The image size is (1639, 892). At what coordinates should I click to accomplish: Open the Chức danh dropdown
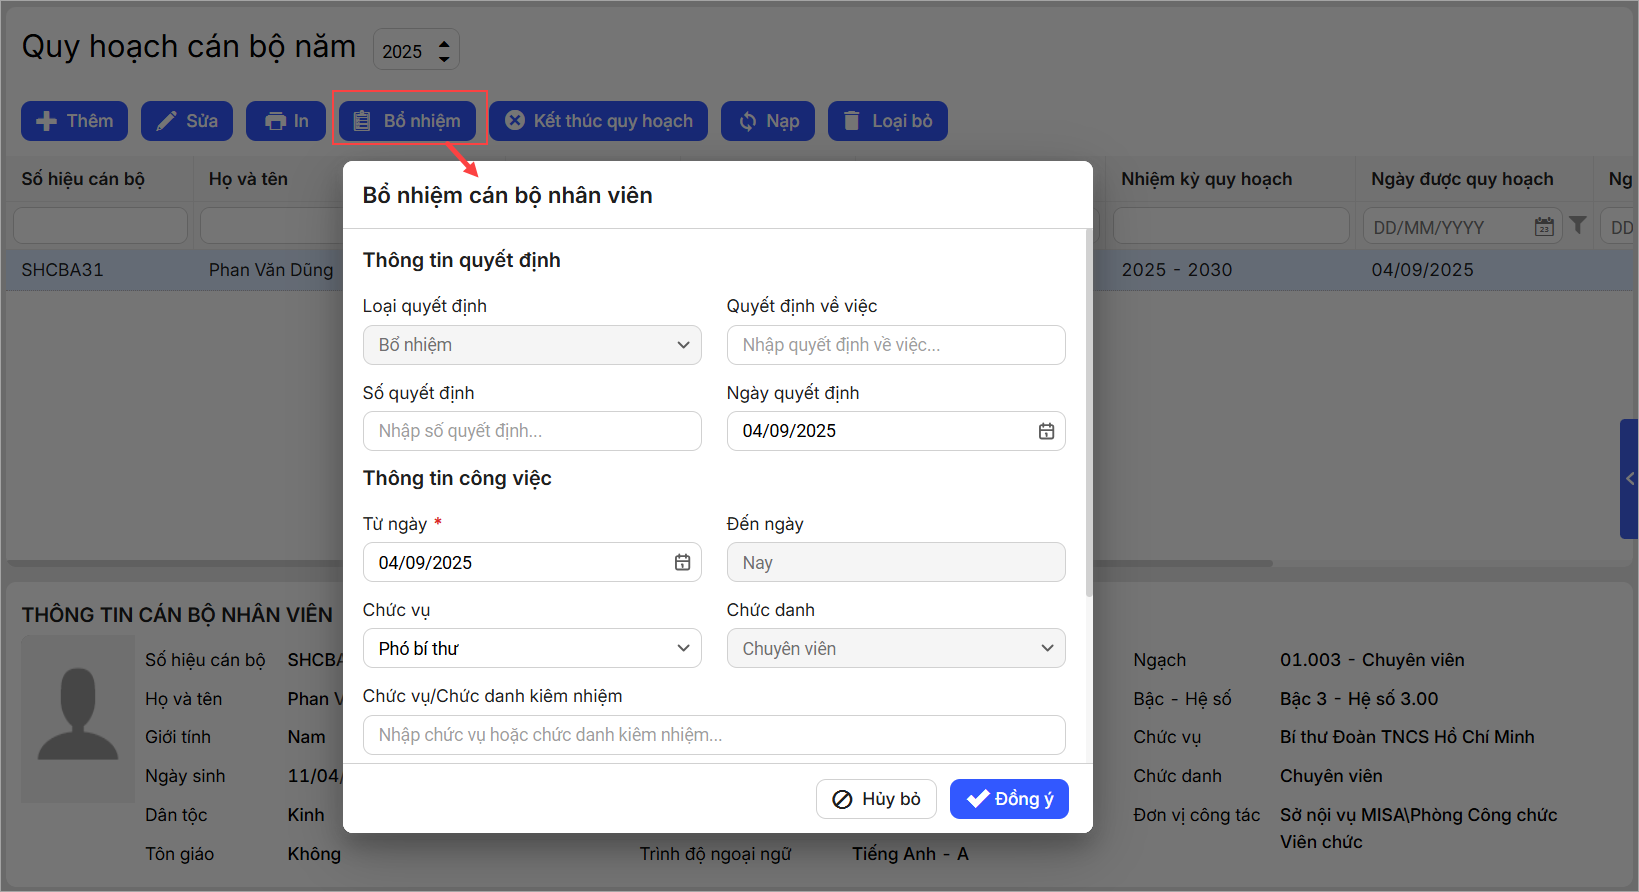click(896, 648)
